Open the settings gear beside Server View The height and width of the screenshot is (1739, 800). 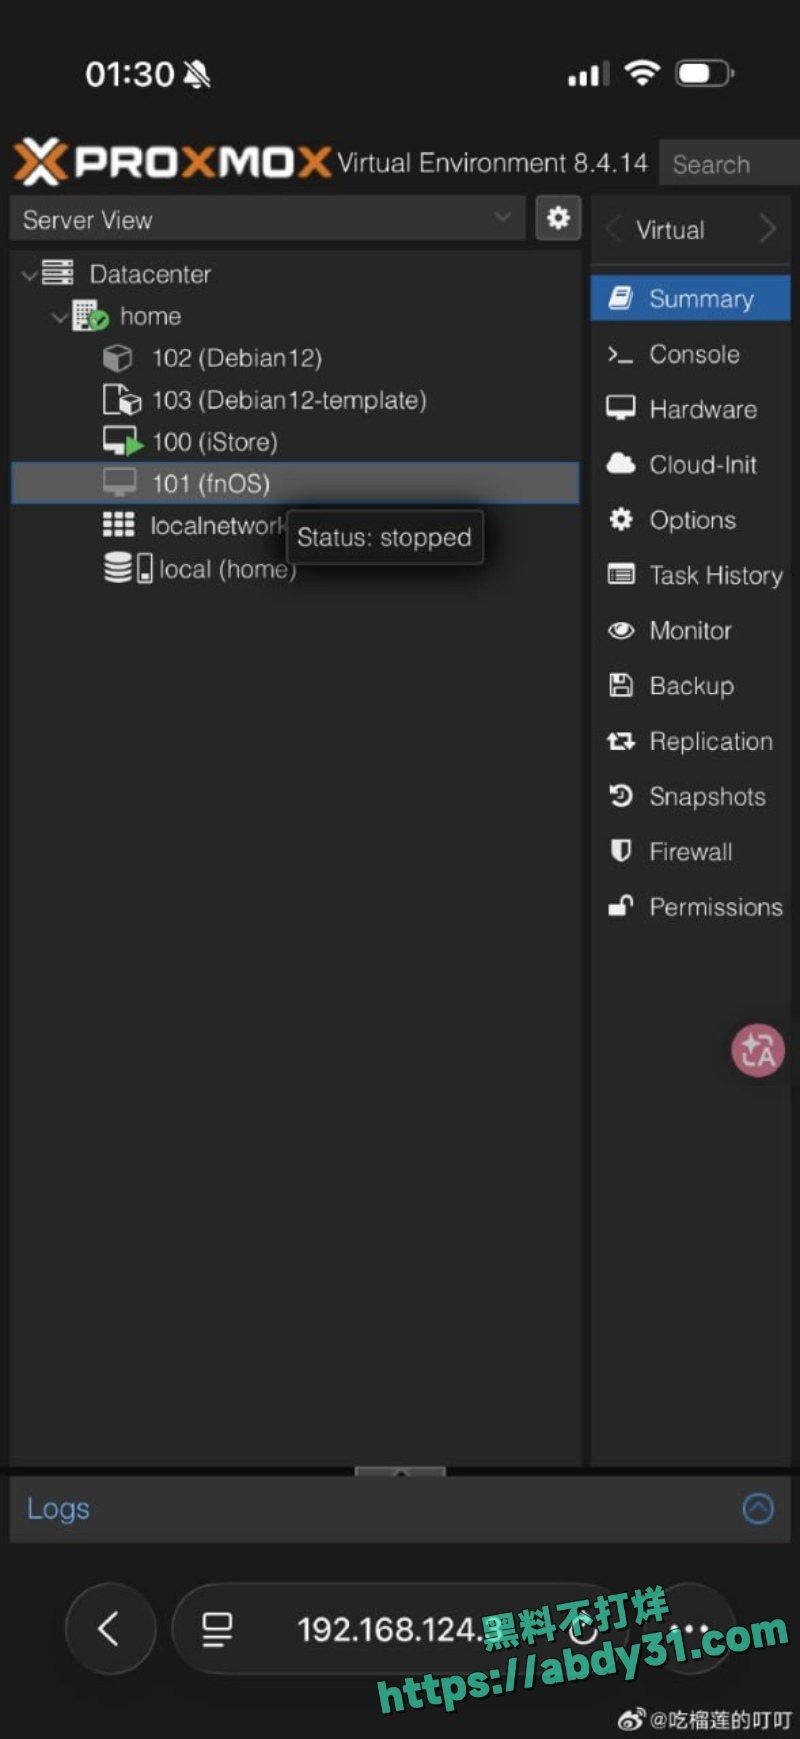click(x=558, y=218)
